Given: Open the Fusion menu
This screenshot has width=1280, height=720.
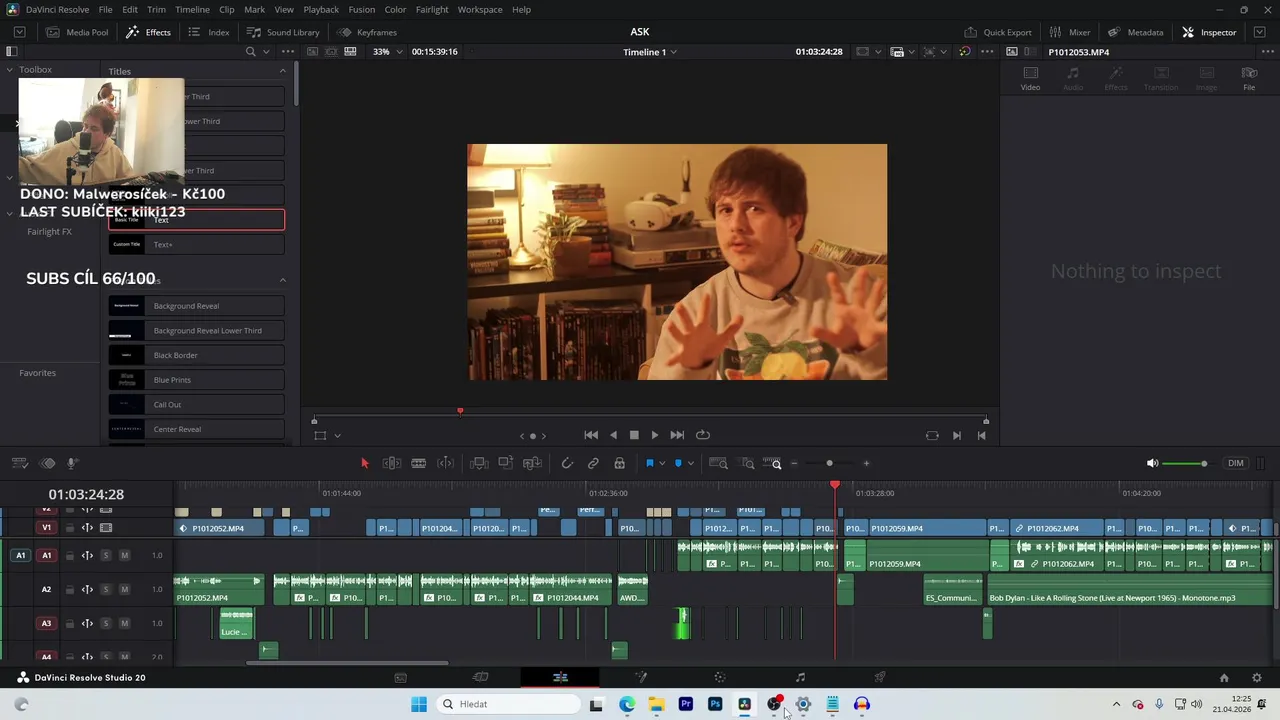Looking at the screenshot, I should pyautogui.click(x=362, y=10).
